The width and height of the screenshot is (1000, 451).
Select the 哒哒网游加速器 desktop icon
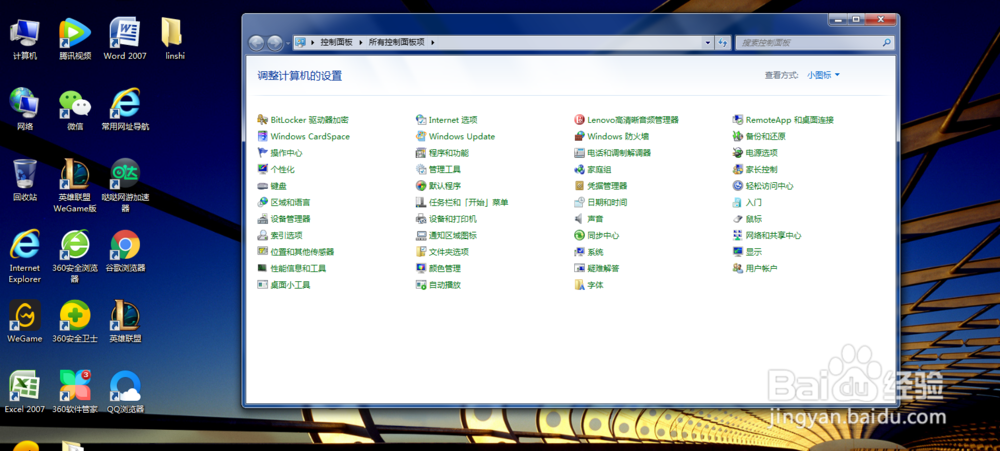click(x=125, y=185)
